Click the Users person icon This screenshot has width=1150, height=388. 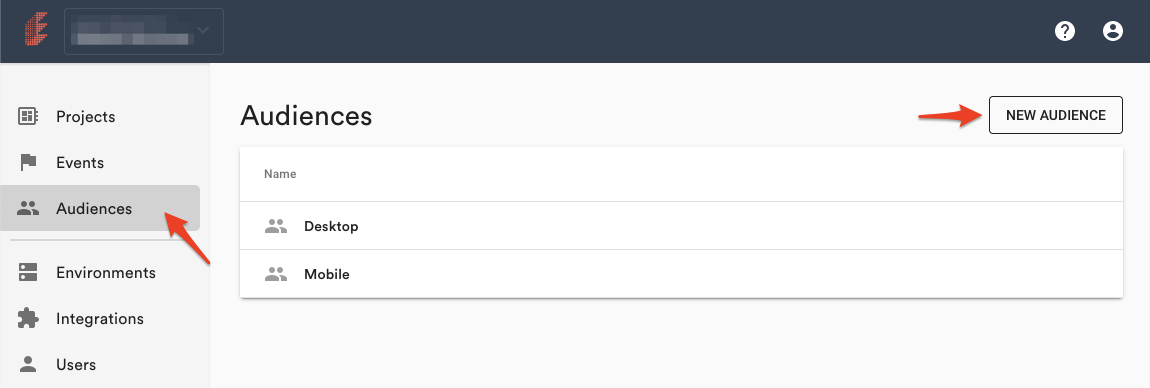click(x=28, y=364)
